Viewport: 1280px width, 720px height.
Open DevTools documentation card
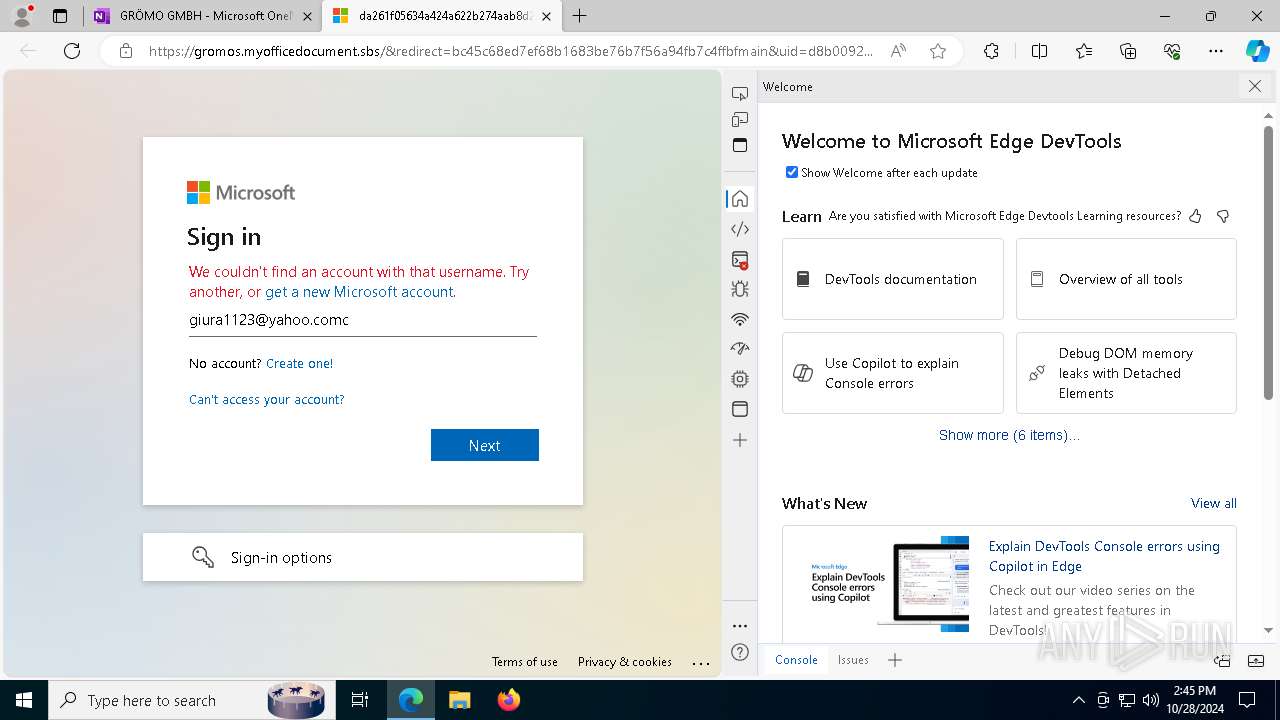893,279
